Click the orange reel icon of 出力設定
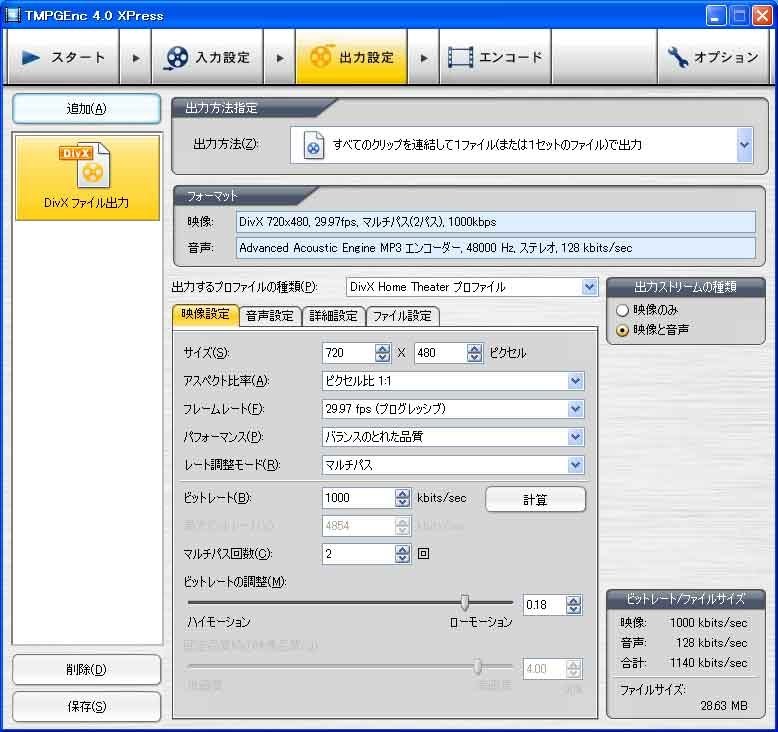 tap(321, 57)
